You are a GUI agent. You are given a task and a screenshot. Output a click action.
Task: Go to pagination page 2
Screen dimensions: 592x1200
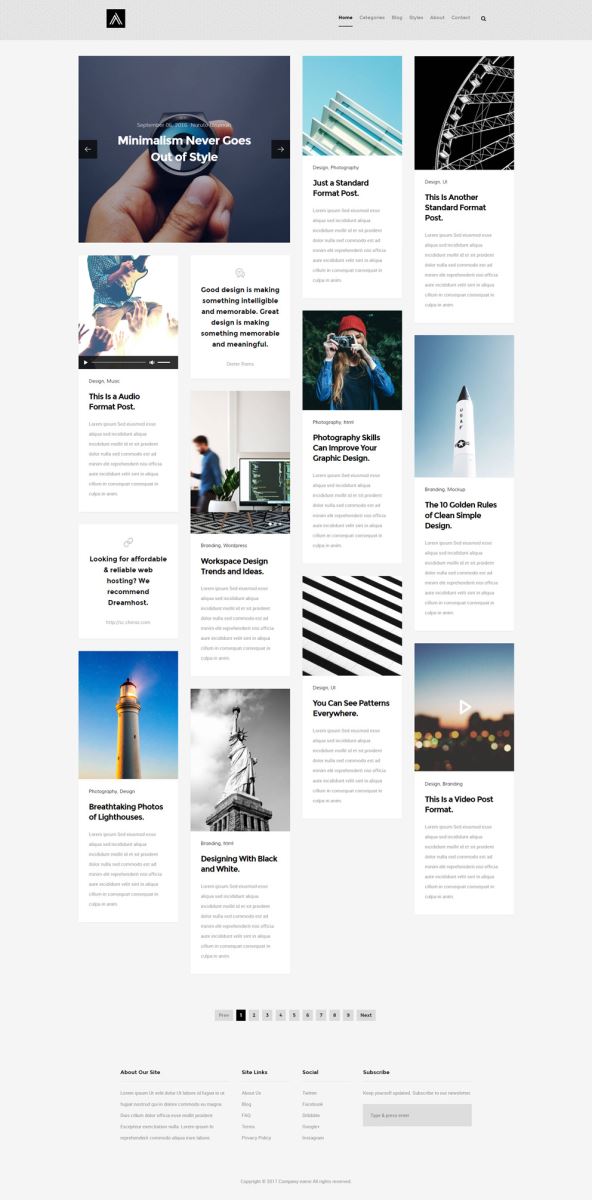[254, 1015]
